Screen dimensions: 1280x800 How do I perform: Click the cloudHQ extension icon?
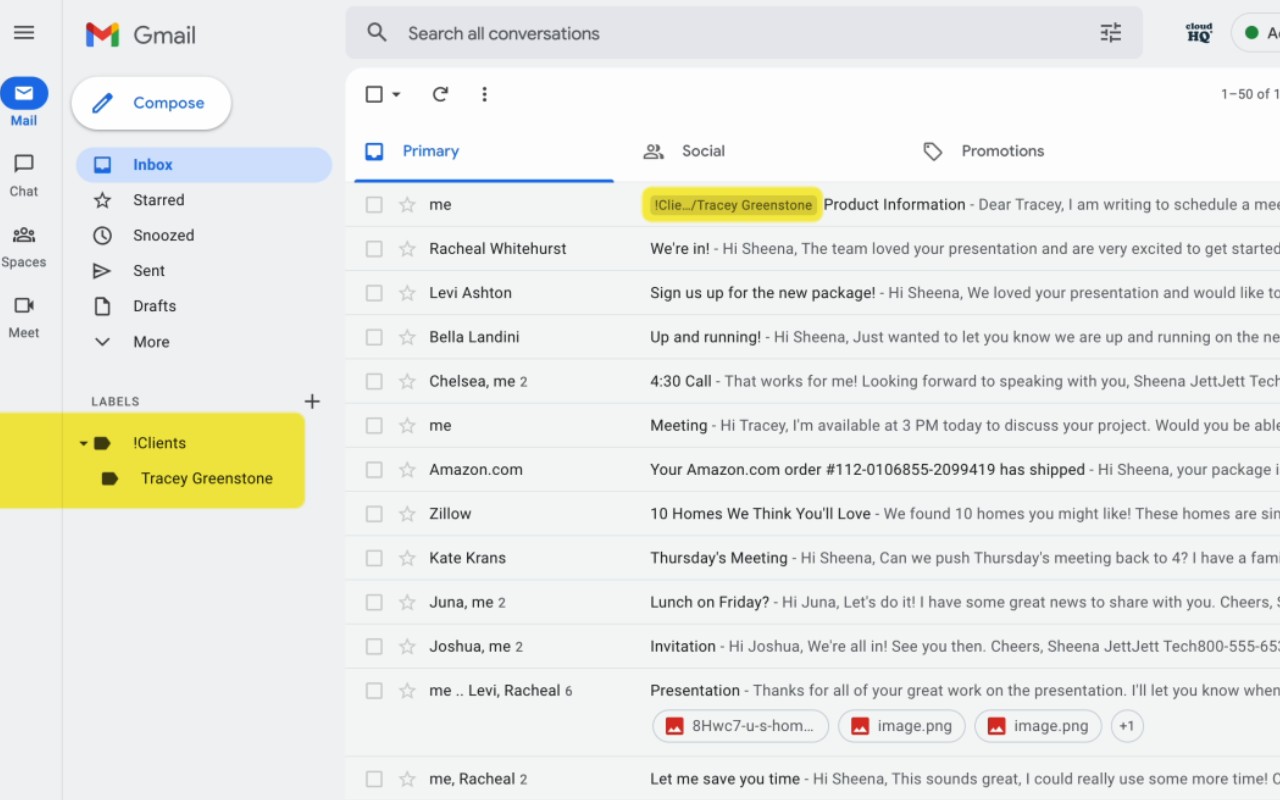[x=1199, y=33]
